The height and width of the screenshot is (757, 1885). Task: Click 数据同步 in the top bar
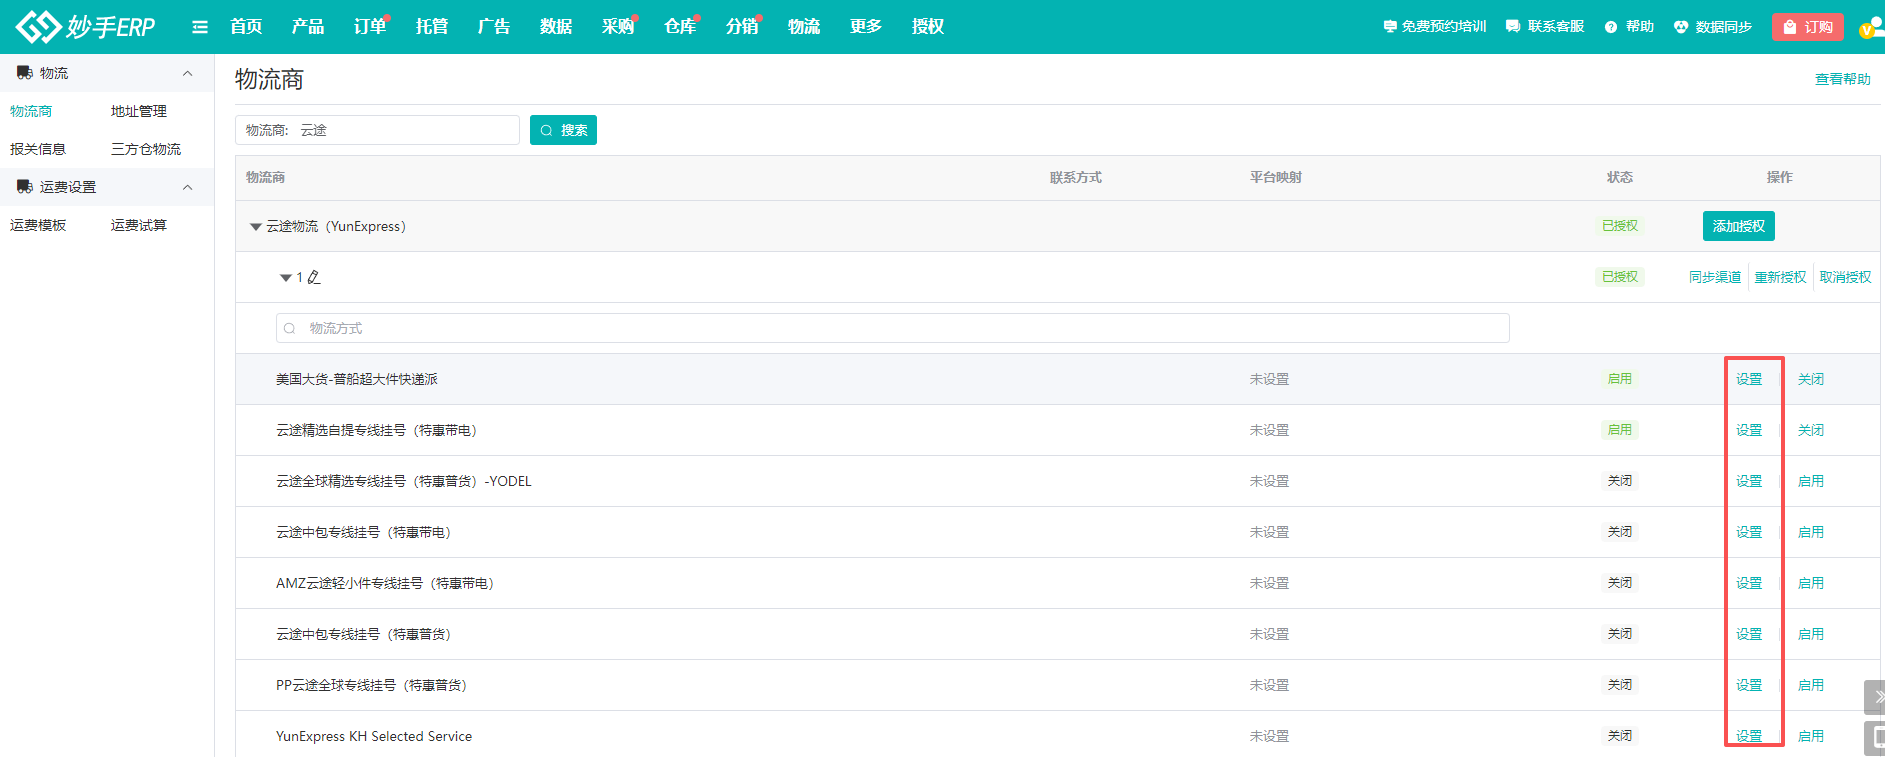point(1713,27)
